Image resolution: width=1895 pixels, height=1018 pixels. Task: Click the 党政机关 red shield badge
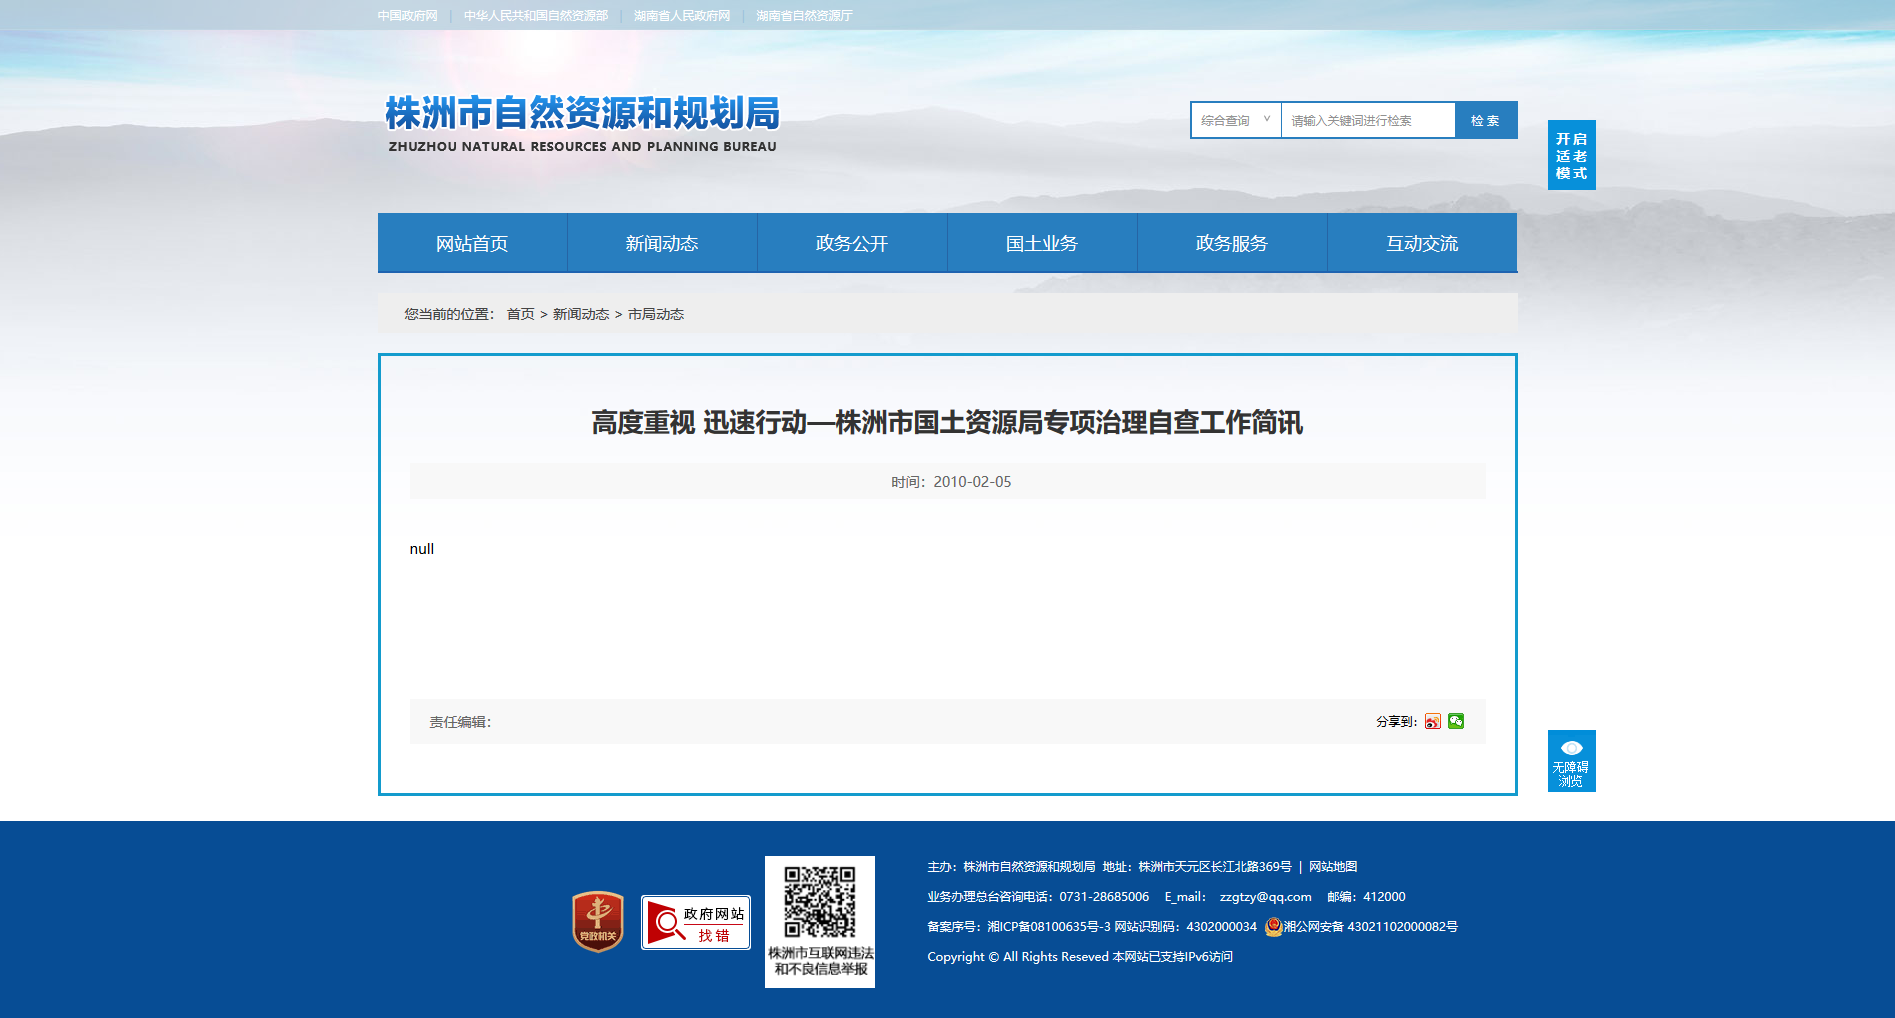(598, 921)
